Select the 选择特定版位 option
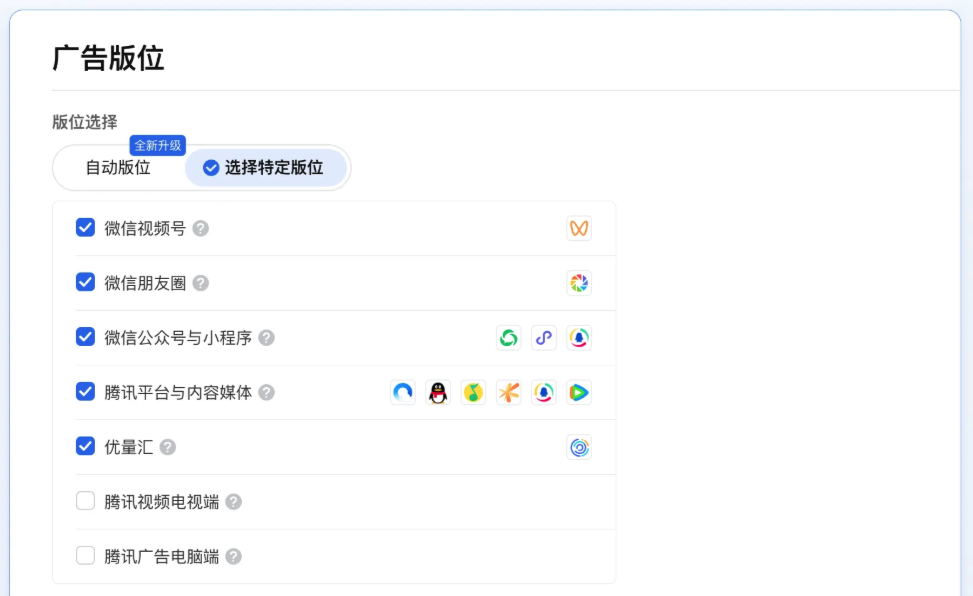973x596 pixels. pyautogui.click(x=266, y=168)
